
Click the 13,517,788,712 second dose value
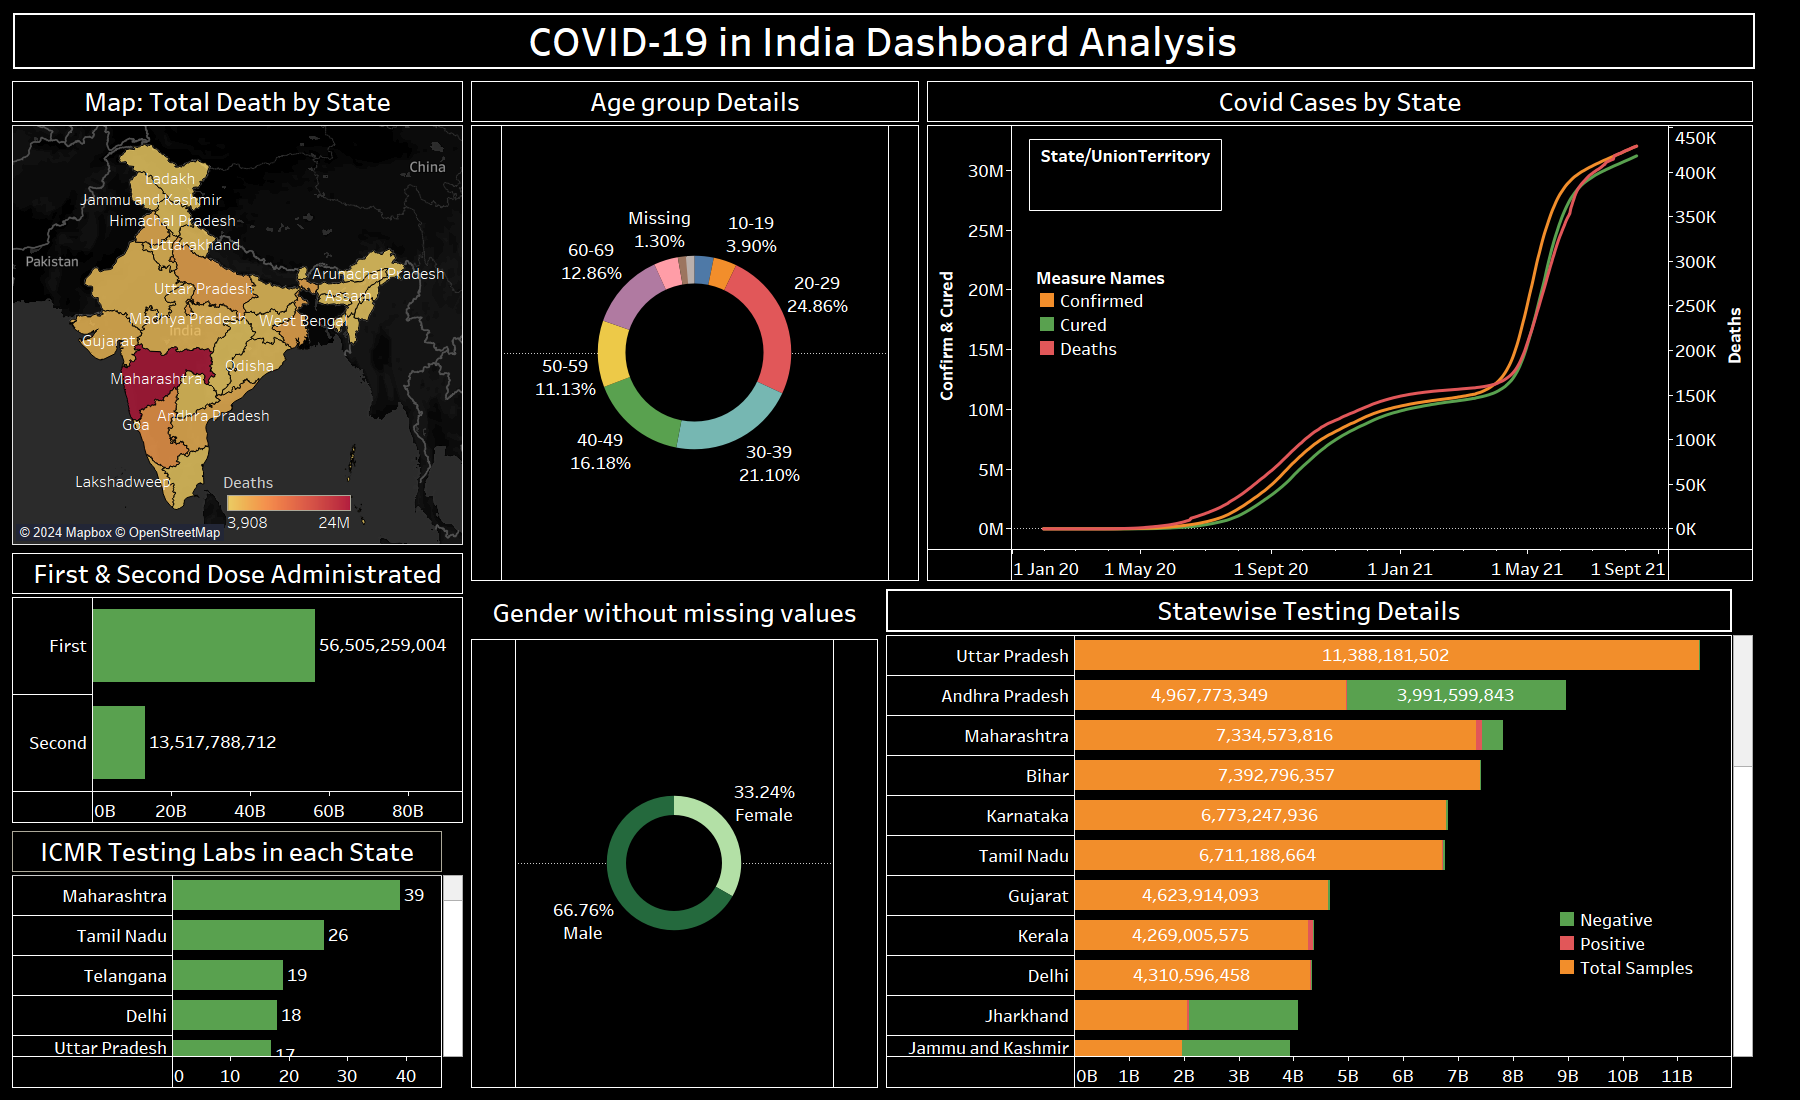click(x=213, y=742)
